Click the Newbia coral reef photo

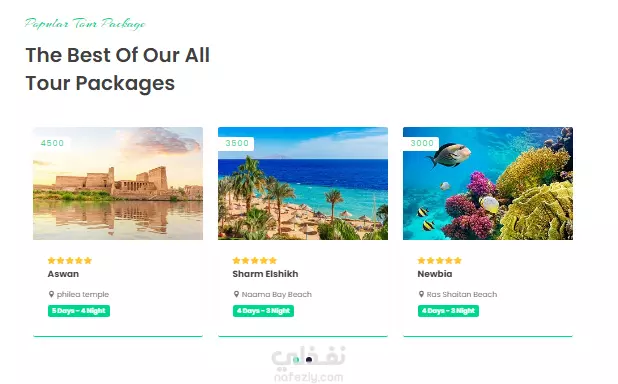click(x=488, y=183)
